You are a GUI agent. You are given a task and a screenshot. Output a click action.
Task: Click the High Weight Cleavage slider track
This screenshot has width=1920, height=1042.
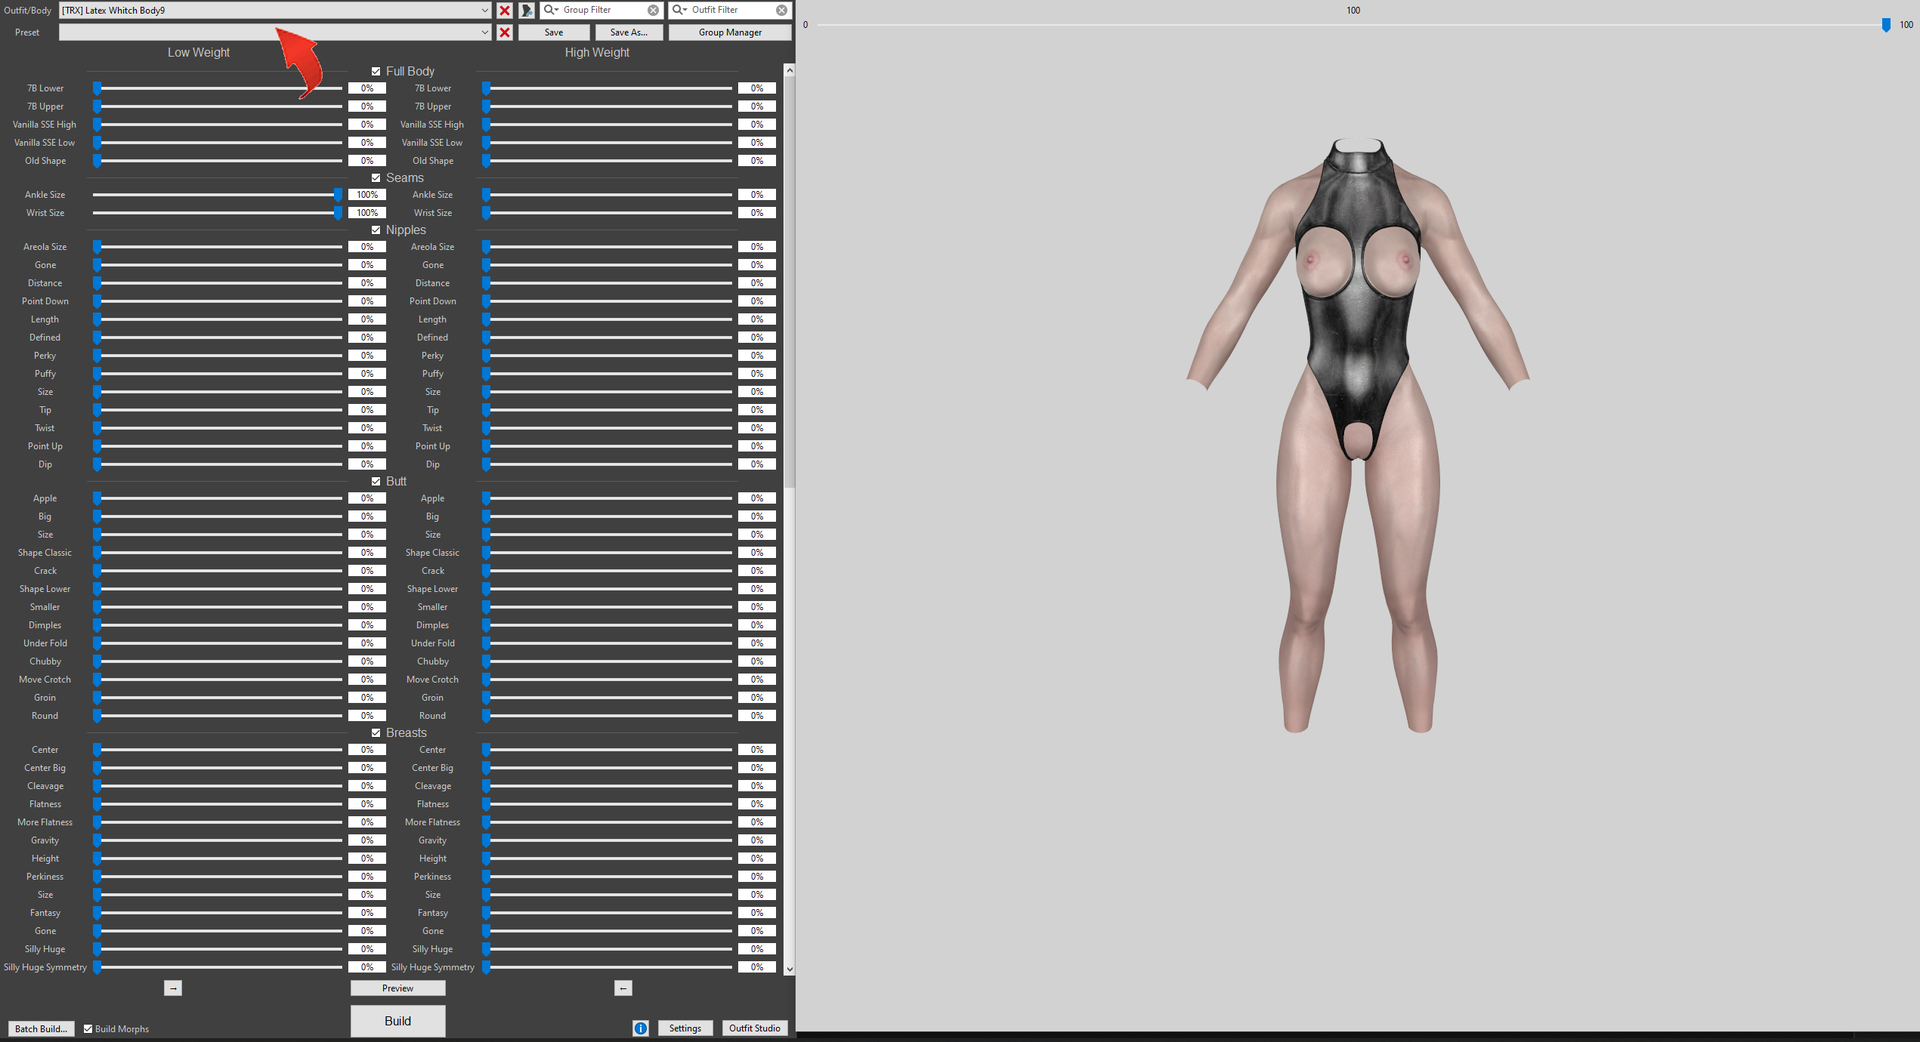[x=607, y=786]
